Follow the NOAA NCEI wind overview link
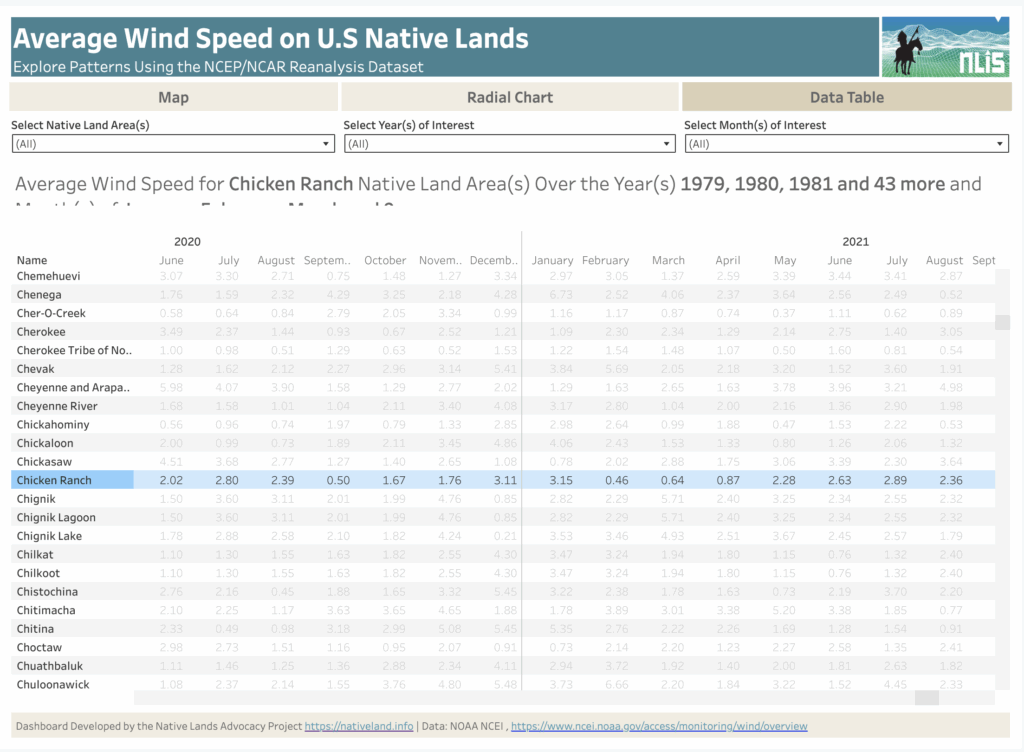1024x752 pixels. pyautogui.click(x=659, y=726)
